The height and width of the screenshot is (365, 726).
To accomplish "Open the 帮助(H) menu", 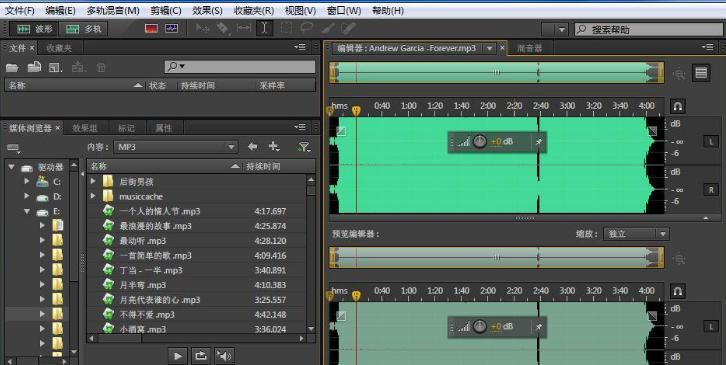I will [x=388, y=10].
